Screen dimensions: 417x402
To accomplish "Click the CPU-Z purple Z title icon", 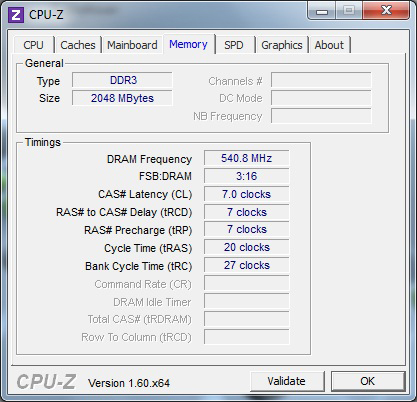I will (x=16, y=15).
